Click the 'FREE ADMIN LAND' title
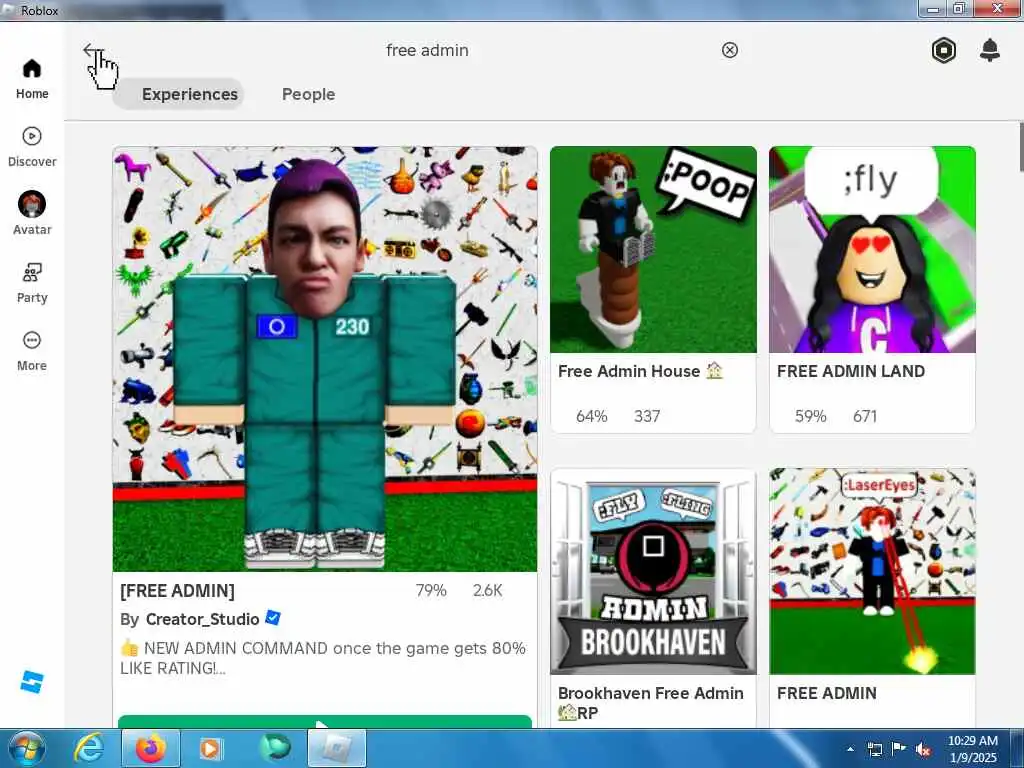1024x768 pixels. [851, 371]
